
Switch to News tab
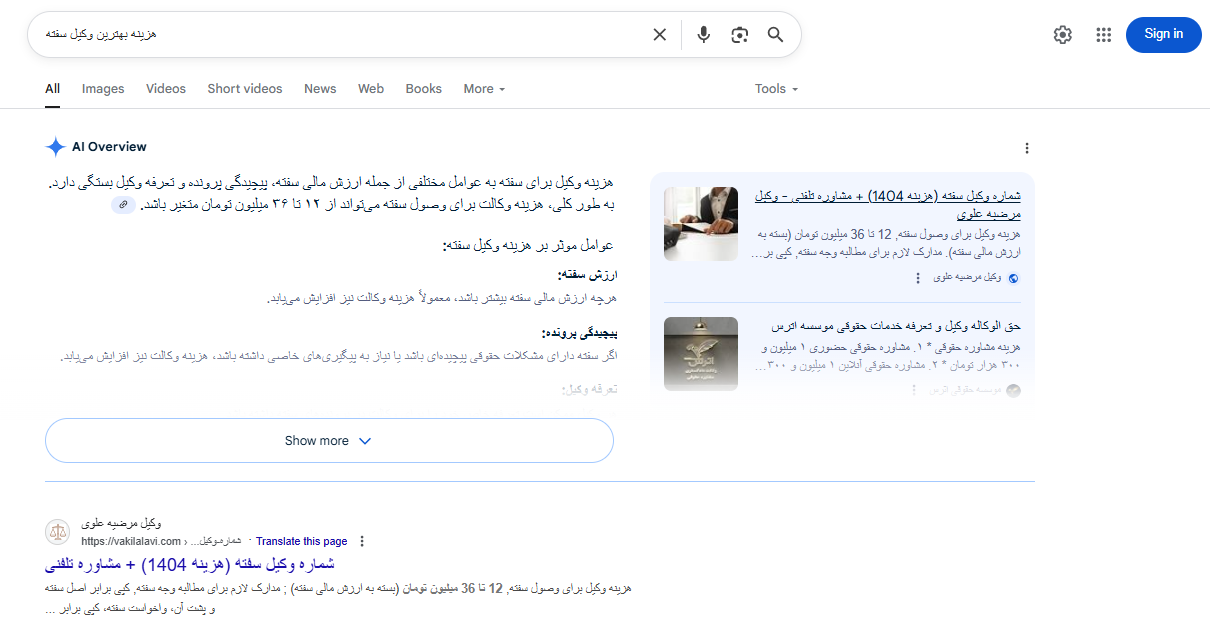click(320, 89)
